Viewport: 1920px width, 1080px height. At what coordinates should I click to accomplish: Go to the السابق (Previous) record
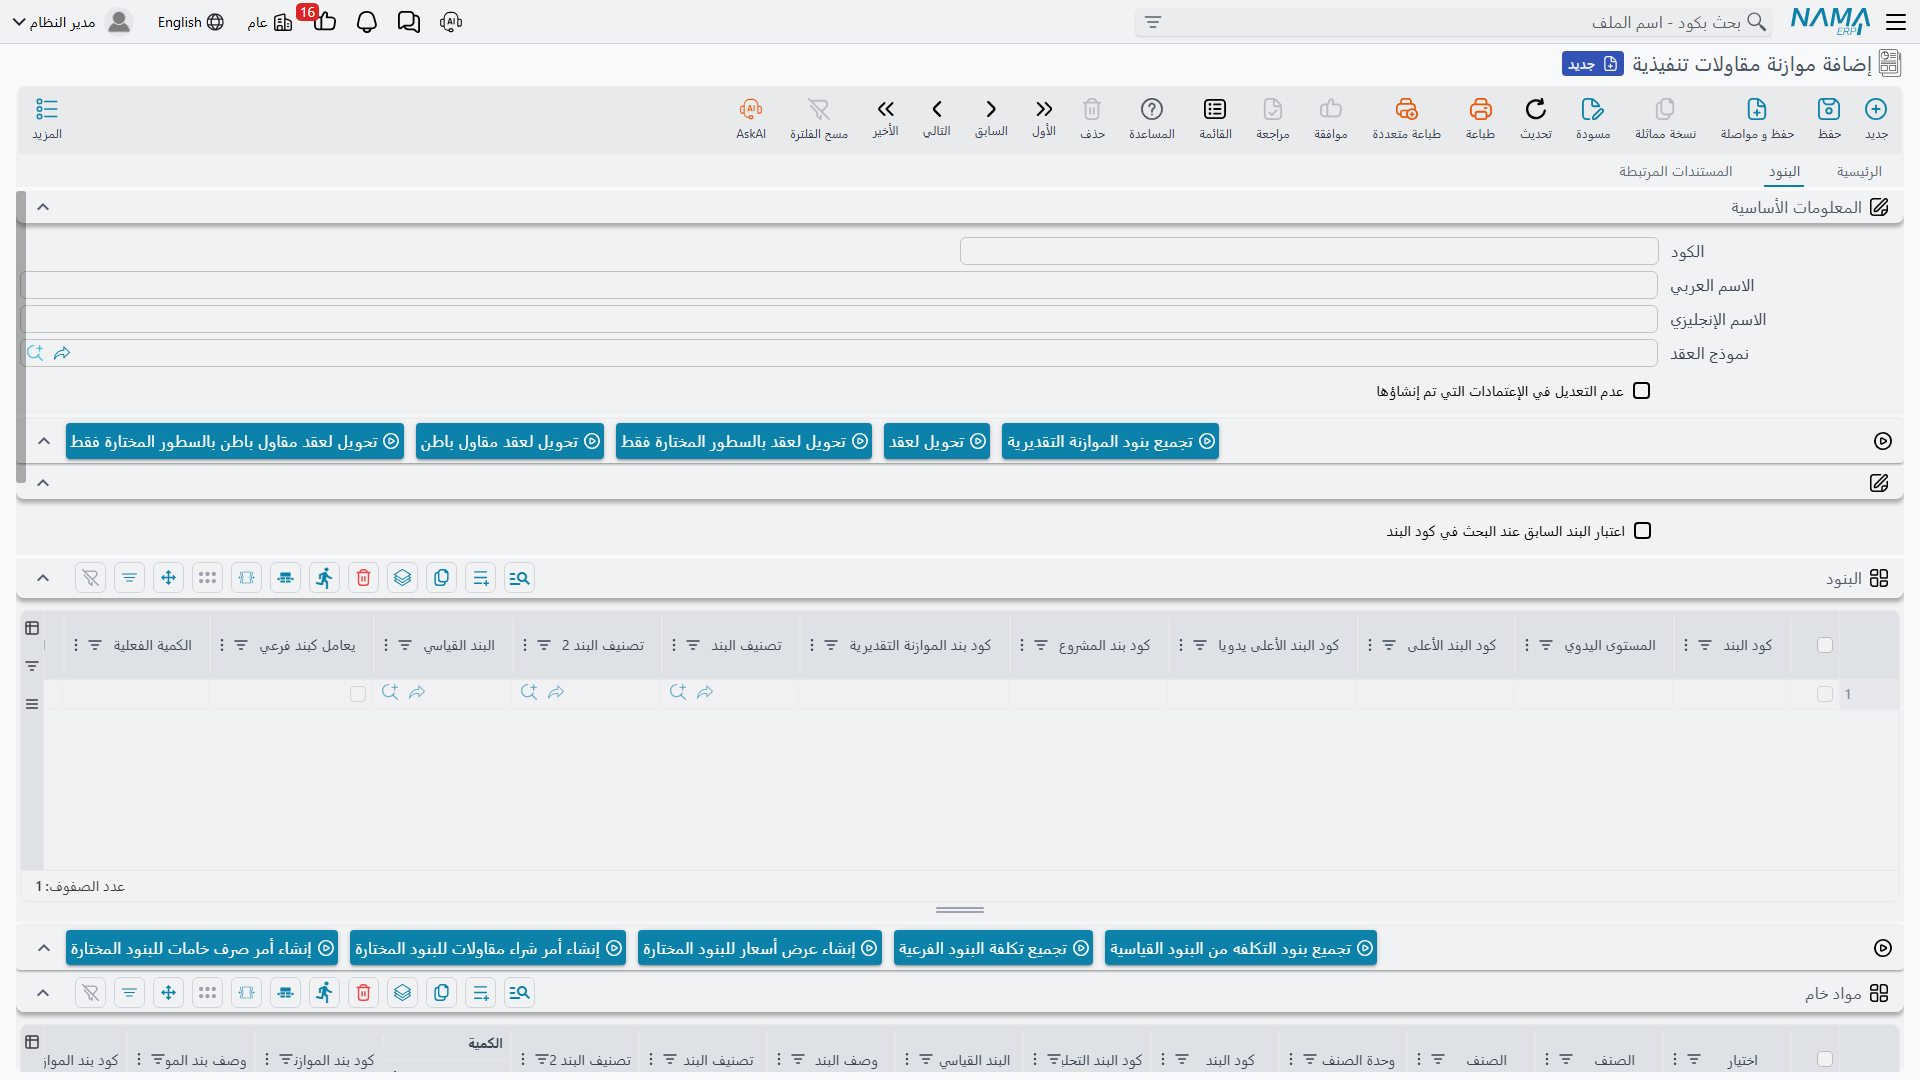click(x=991, y=118)
